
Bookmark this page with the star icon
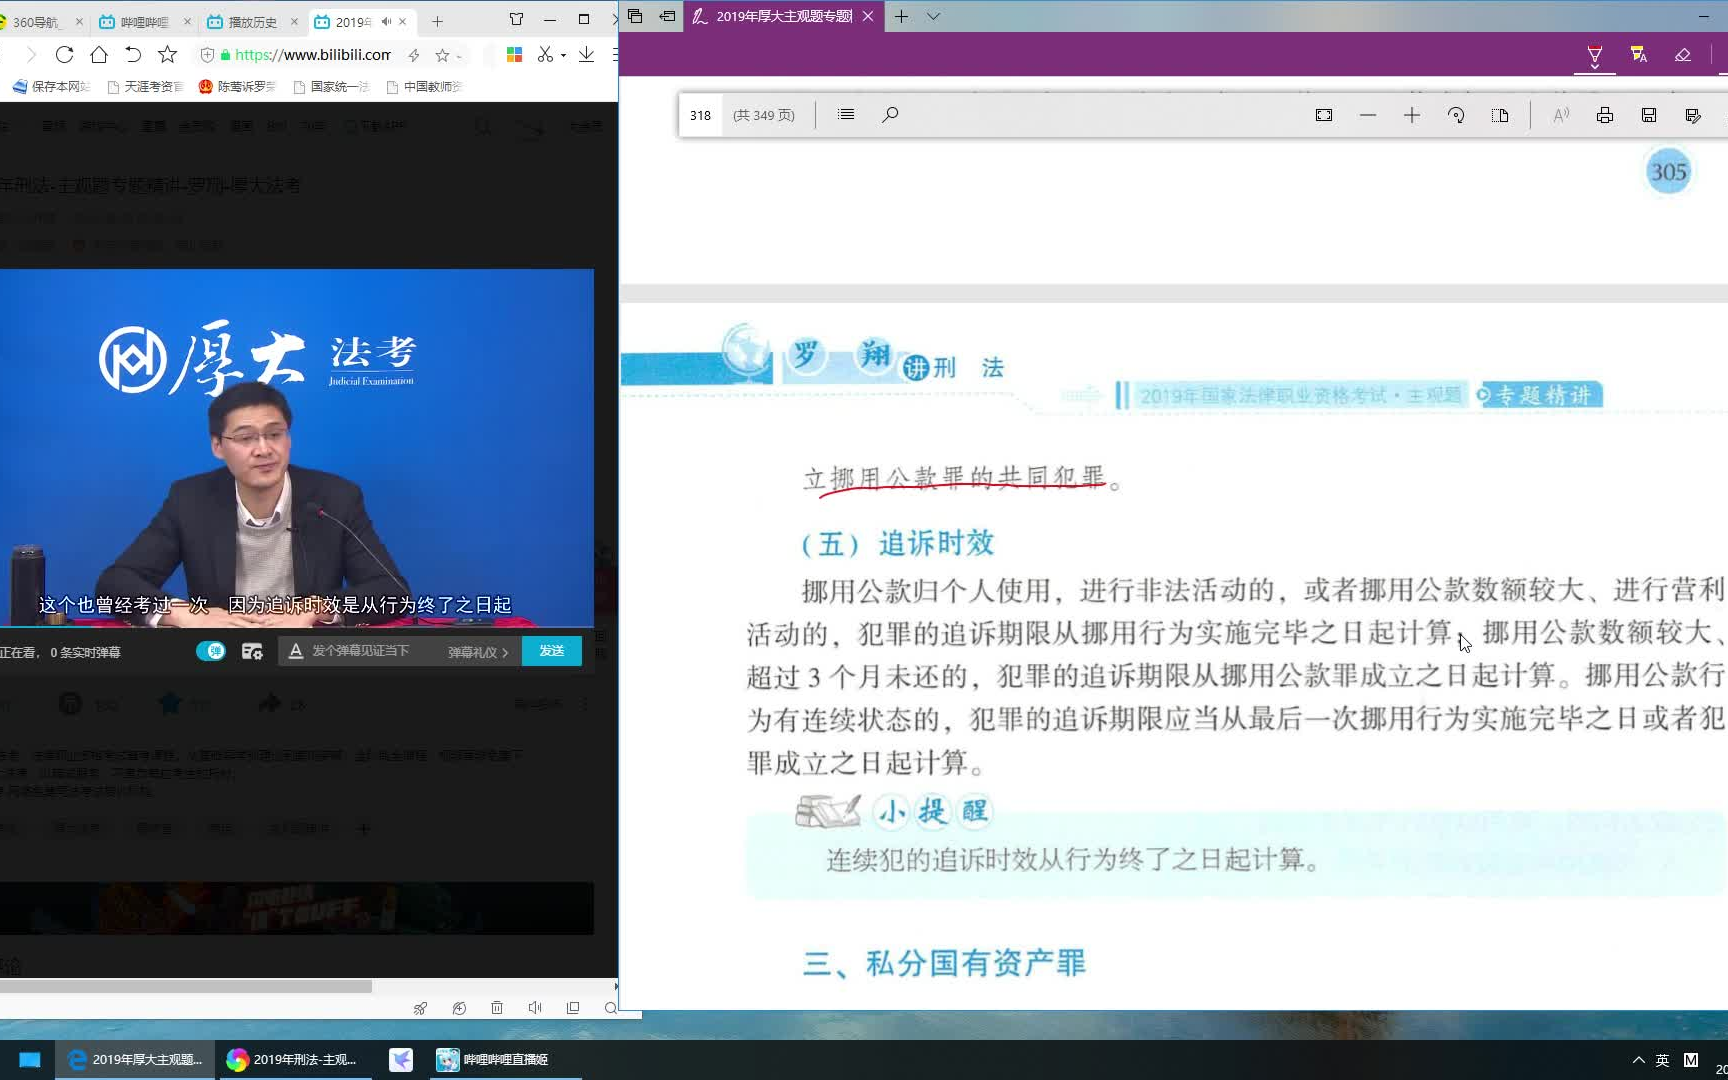(x=167, y=54)
